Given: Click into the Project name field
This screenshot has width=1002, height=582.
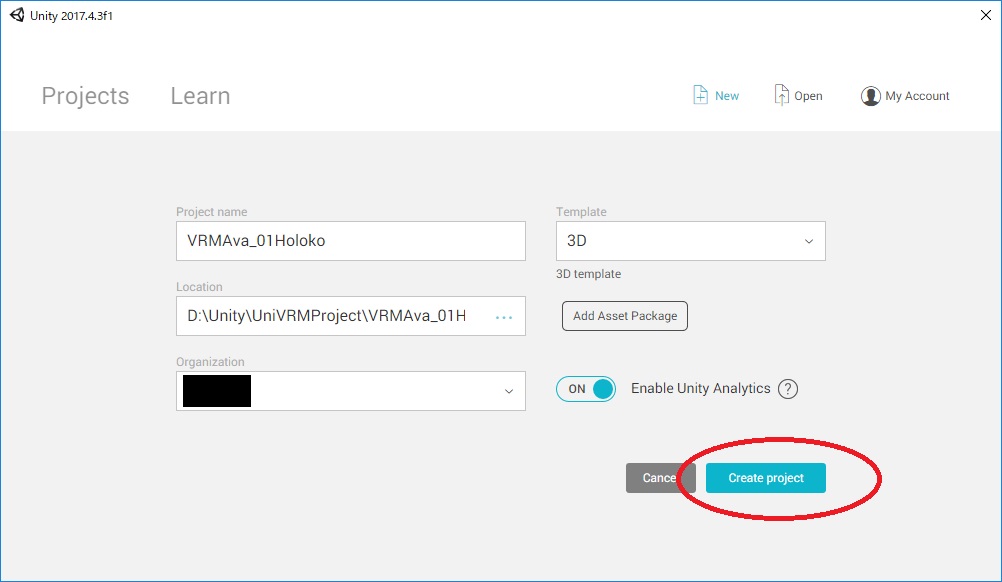Looking at the screenshot, I should pos(351,241).
